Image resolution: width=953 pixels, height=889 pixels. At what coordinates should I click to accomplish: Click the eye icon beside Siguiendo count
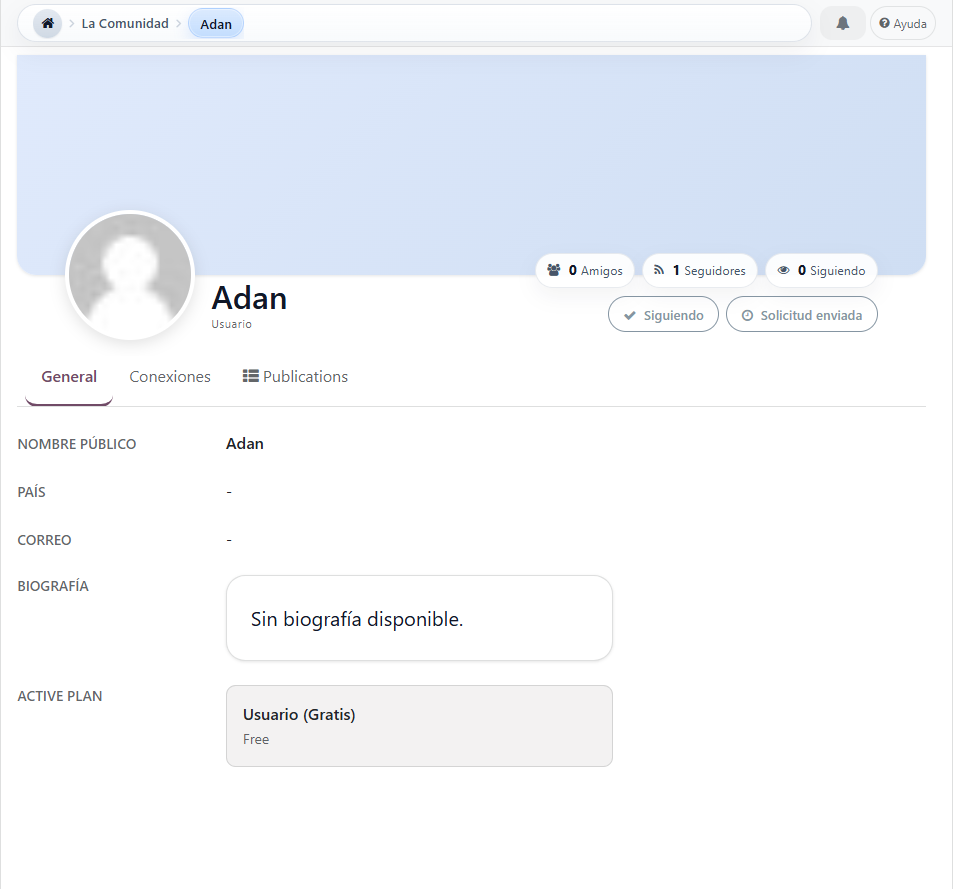783,270
